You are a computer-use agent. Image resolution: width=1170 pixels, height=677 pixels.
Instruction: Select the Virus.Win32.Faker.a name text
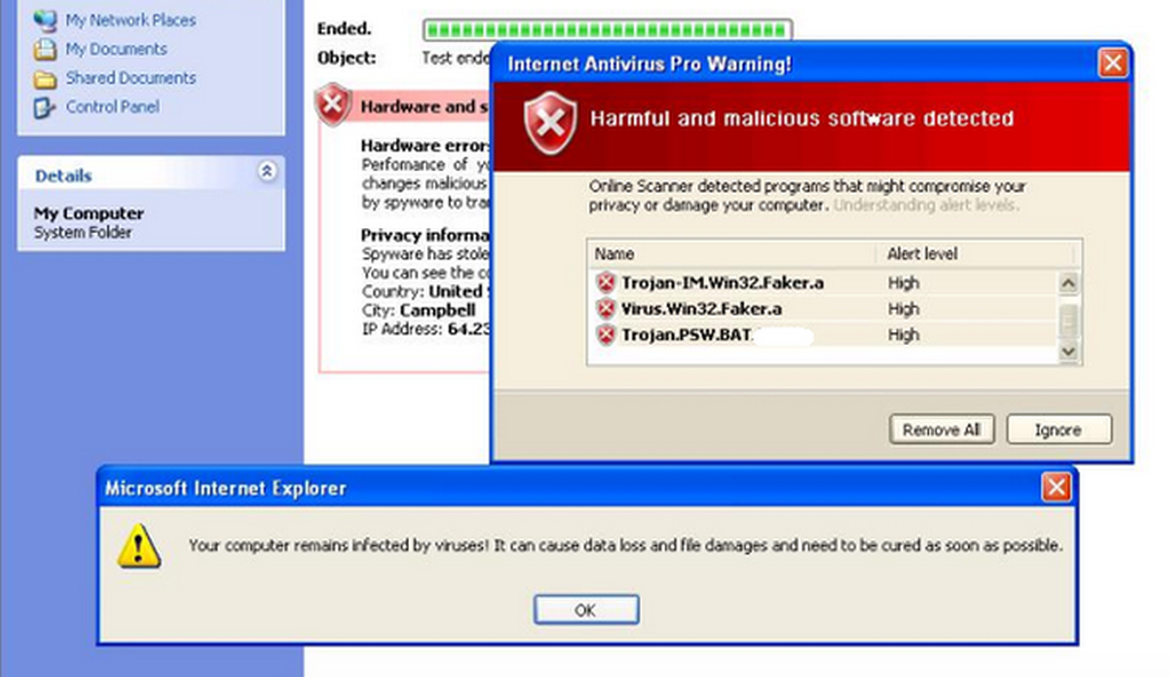pyautogui.click(x=701, y=309)
